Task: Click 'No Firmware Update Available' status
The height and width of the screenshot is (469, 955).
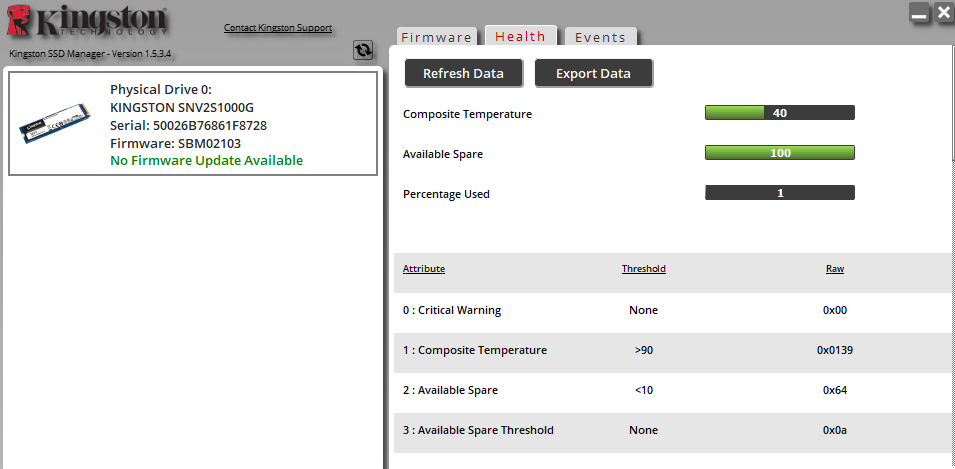Action: pos(206,161)
